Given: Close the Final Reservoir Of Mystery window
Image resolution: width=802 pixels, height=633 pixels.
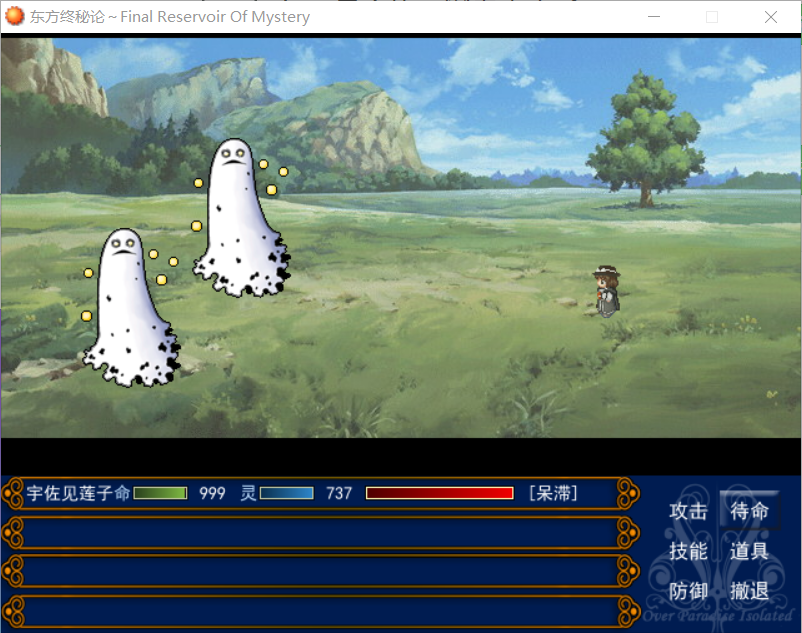Looking at the screenshot, I should (x=771, y=17).
